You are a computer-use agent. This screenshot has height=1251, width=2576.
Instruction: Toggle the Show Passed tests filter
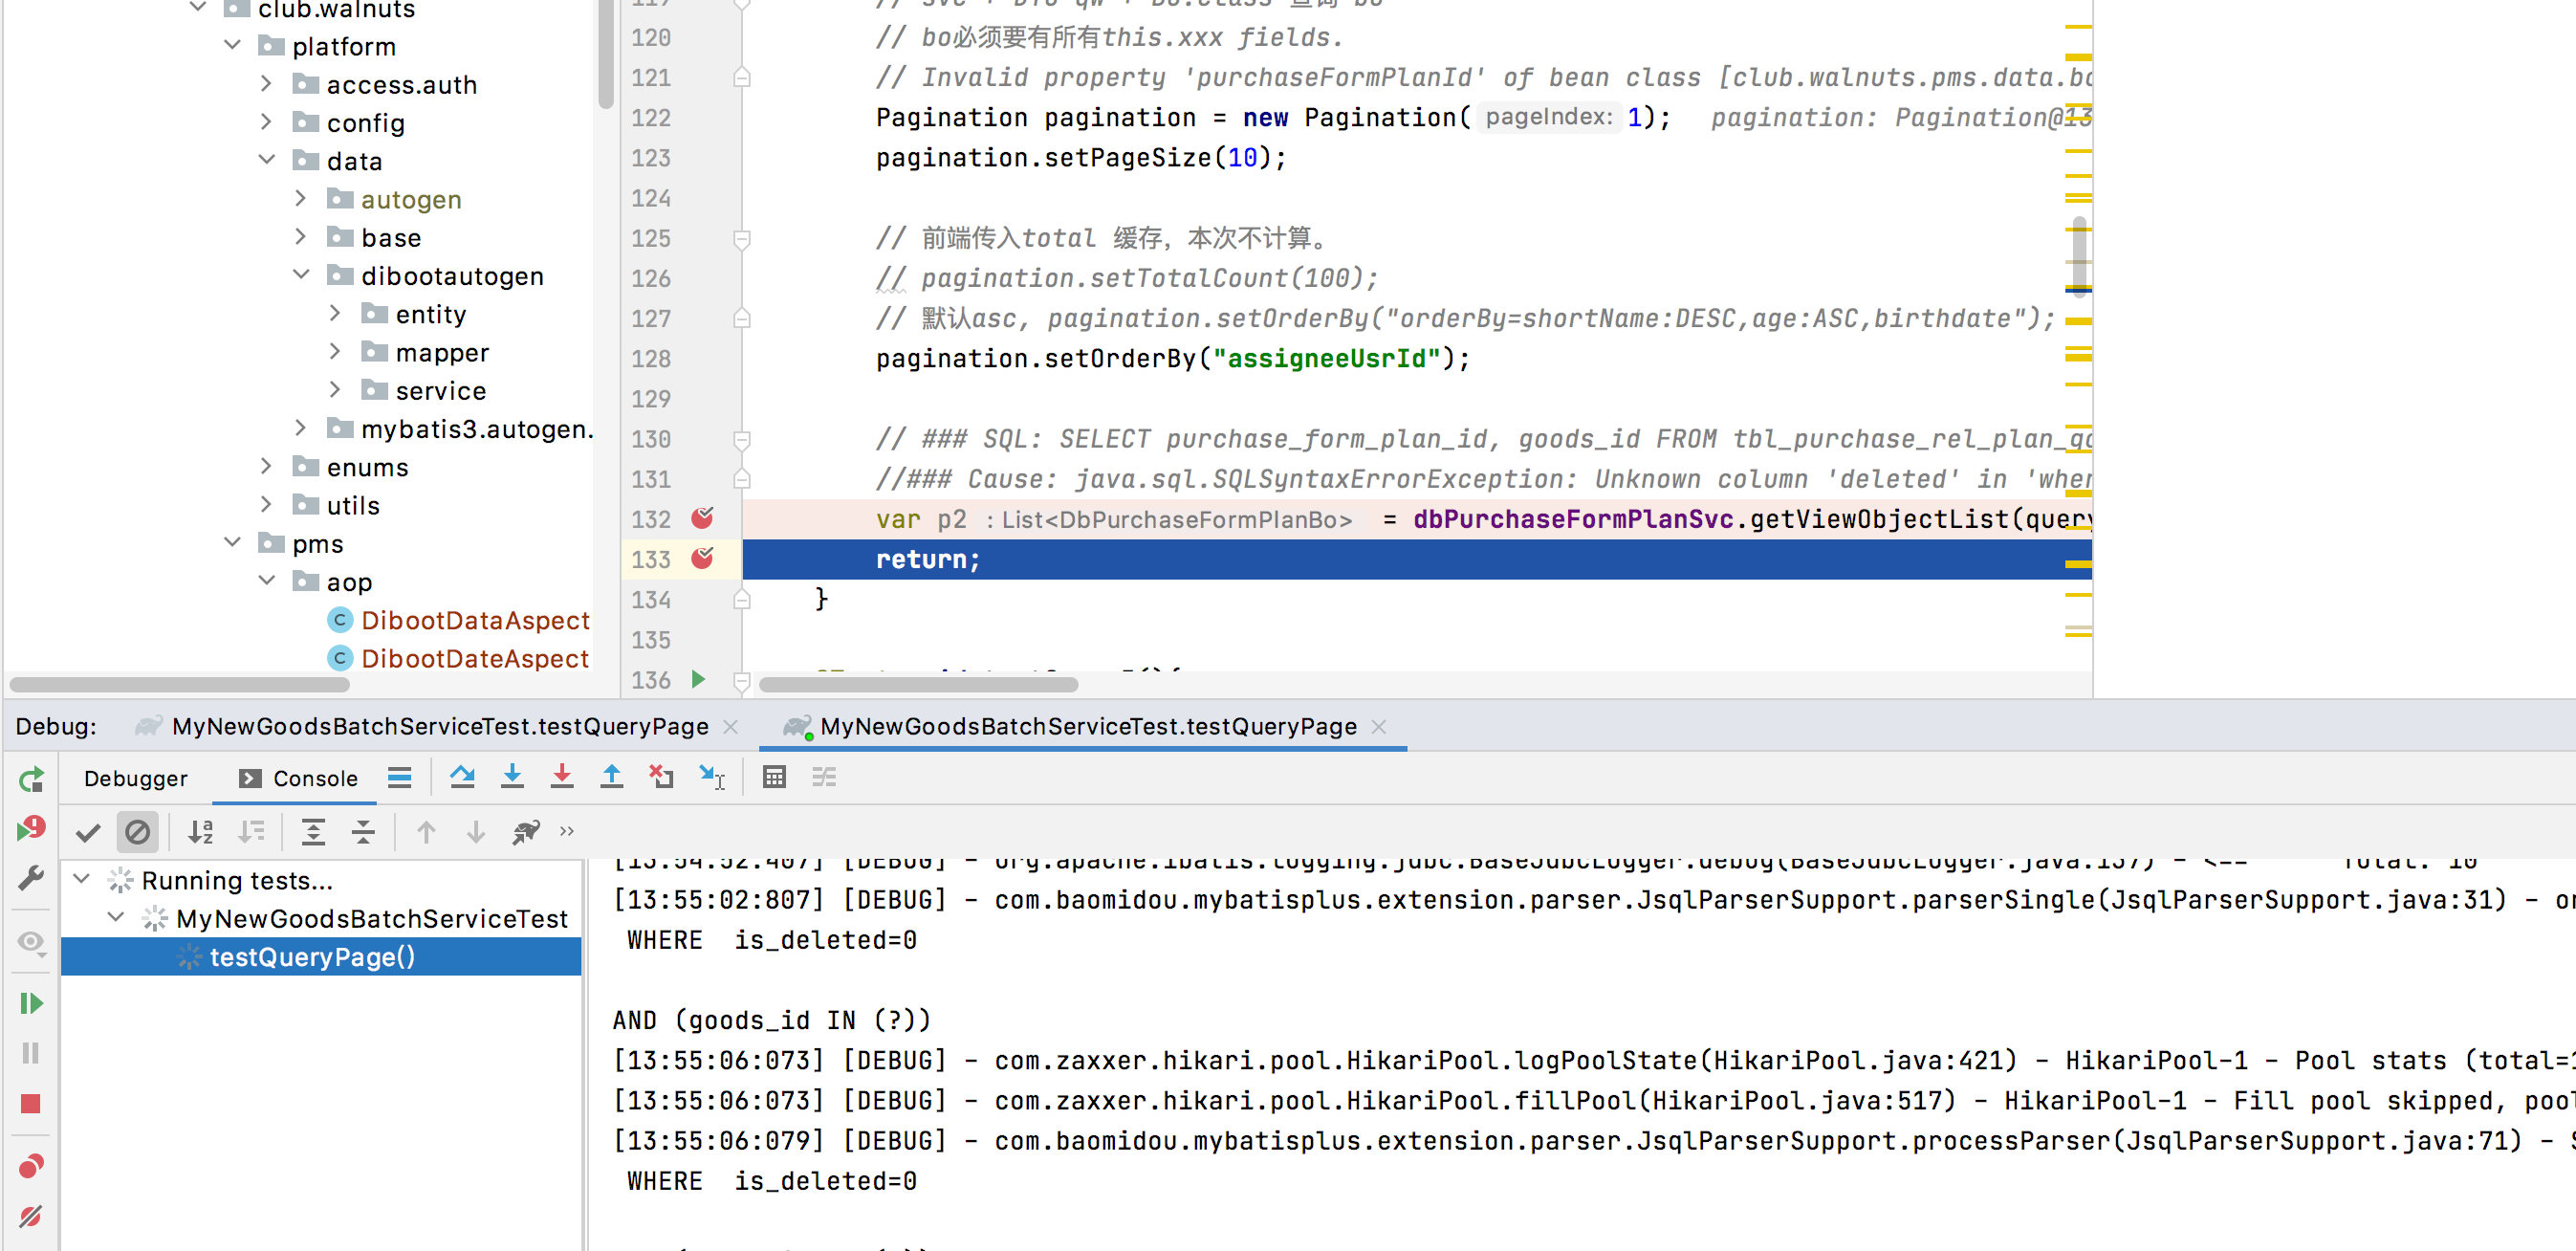coord(88,831)
